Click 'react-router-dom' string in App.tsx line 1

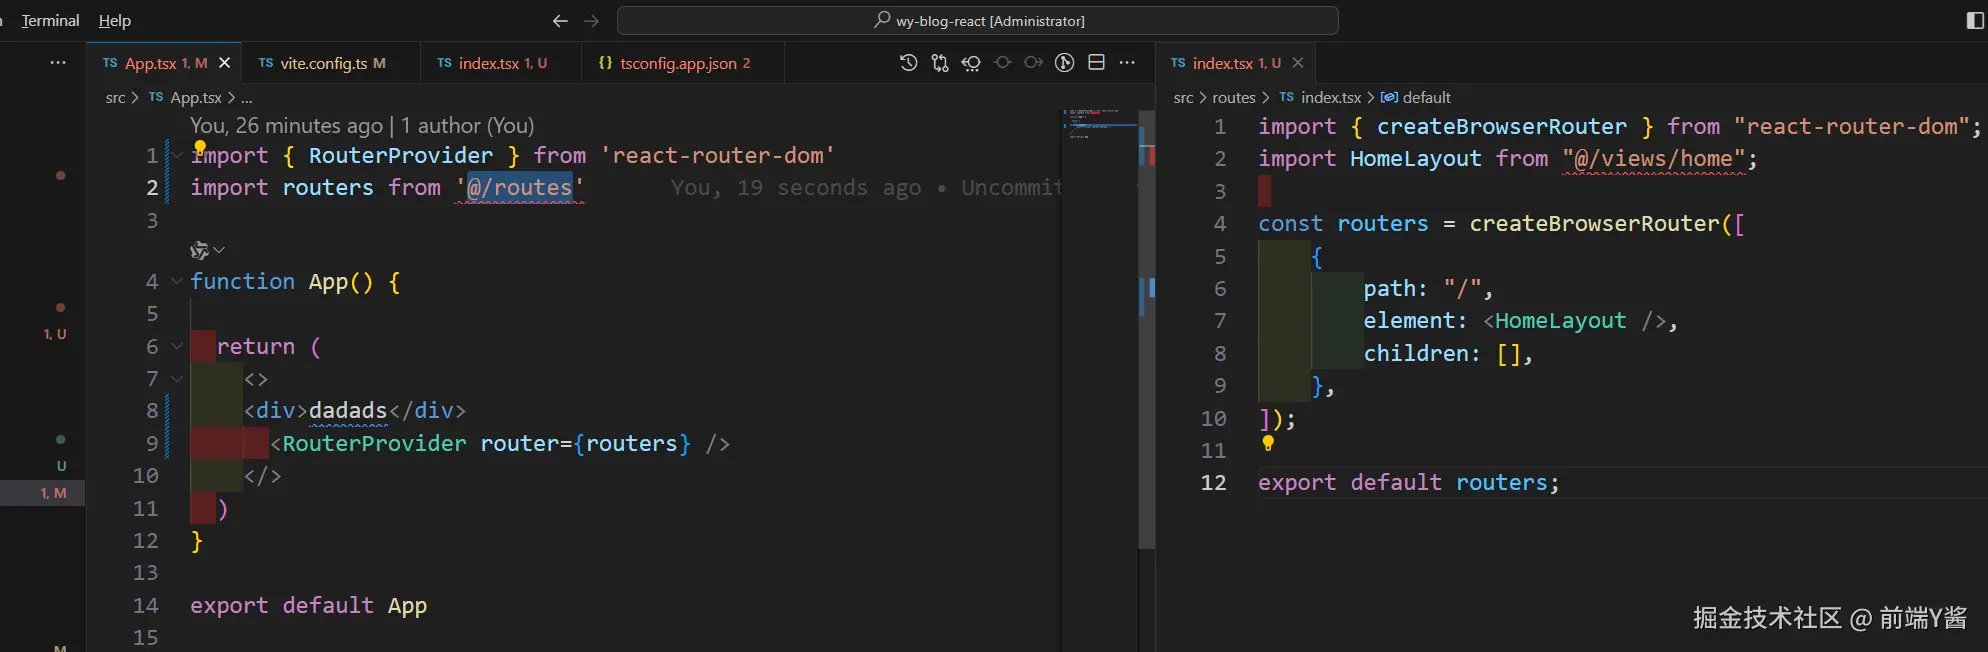[x=718, y=156]
